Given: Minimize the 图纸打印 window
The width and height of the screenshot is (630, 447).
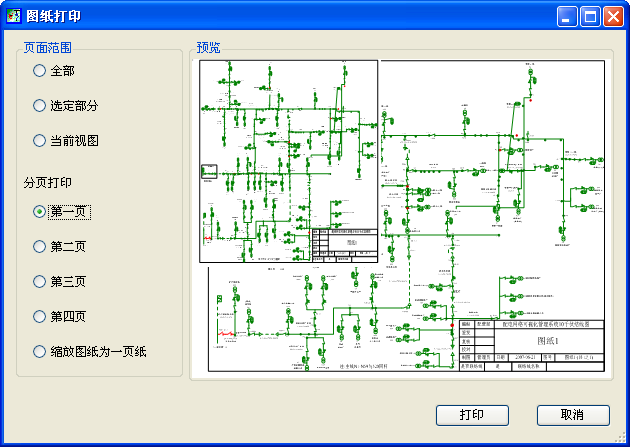Looking at the screenshot, I should tap(567, 17).
